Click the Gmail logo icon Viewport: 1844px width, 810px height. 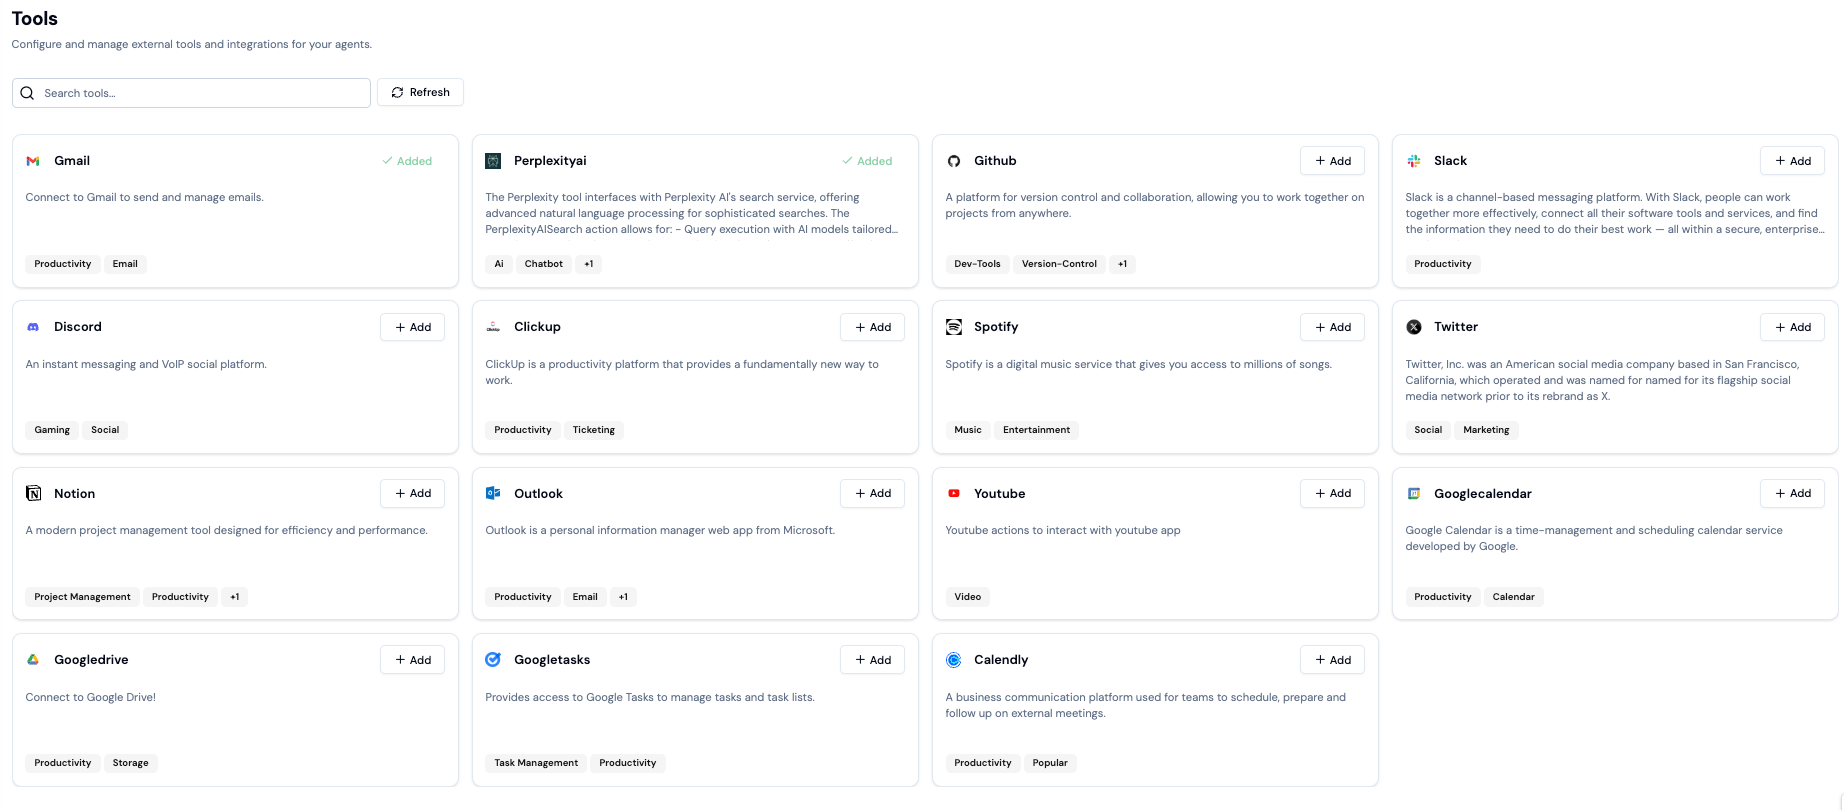point(33,161)
